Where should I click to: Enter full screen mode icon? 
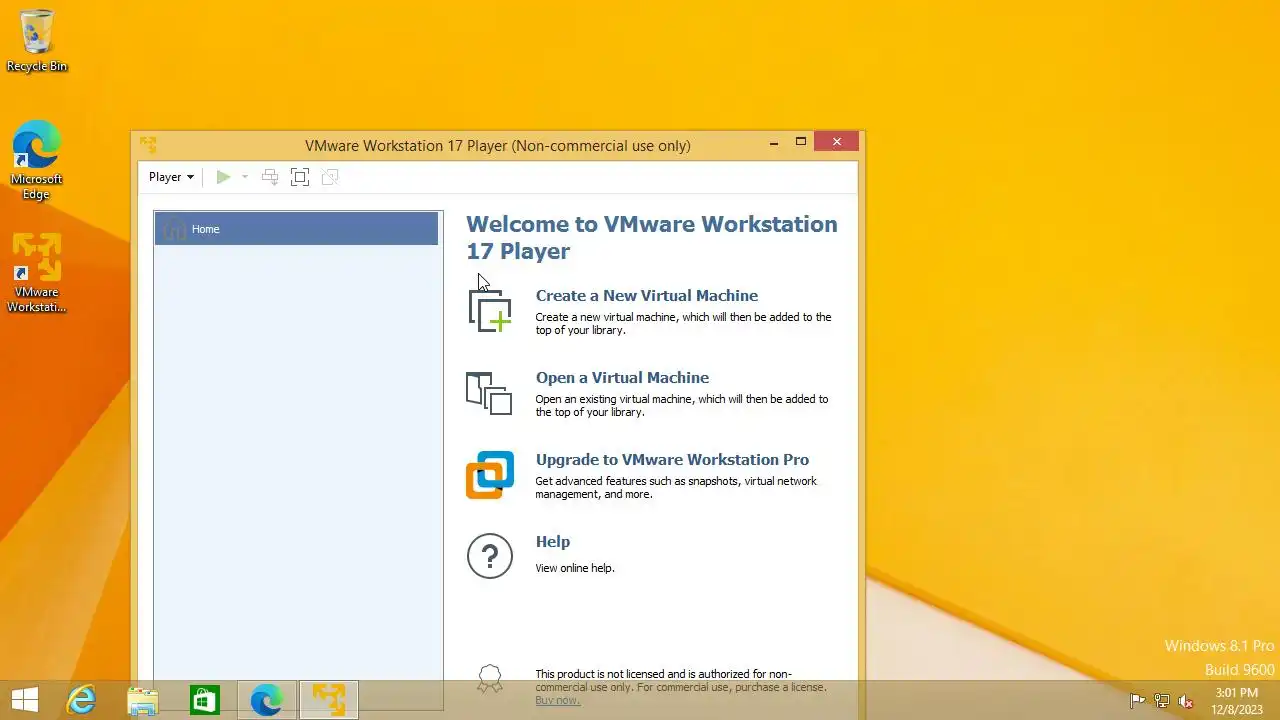click(300, 177)
